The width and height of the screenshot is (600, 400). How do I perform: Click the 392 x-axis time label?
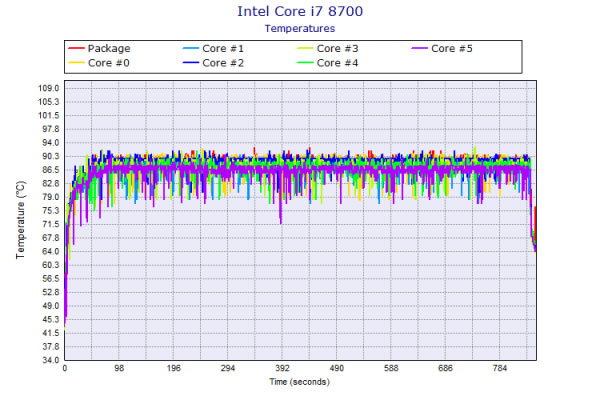[x=282, y=368]
